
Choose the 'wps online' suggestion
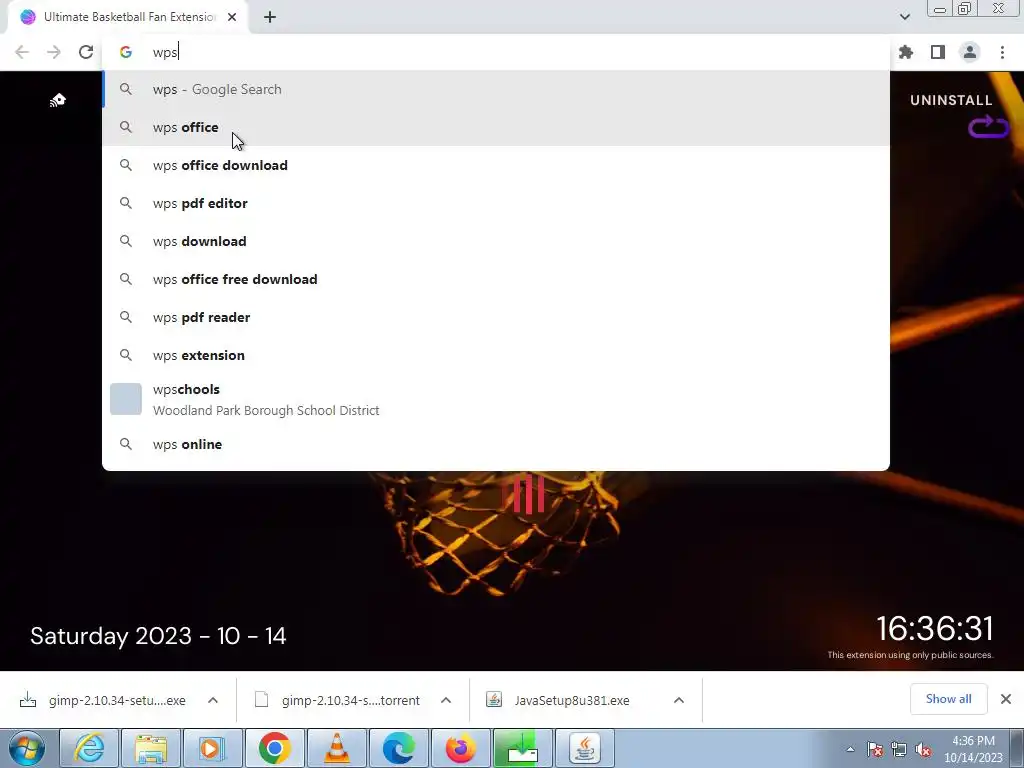pyautogui.click(x=496, y=444)
